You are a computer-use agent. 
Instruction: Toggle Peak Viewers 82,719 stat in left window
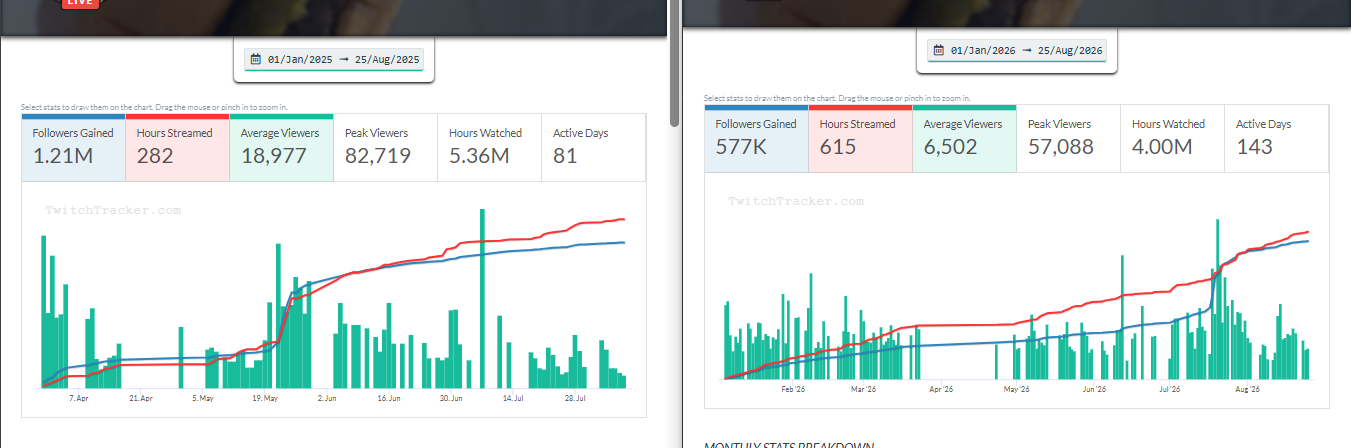pos(385,147)
